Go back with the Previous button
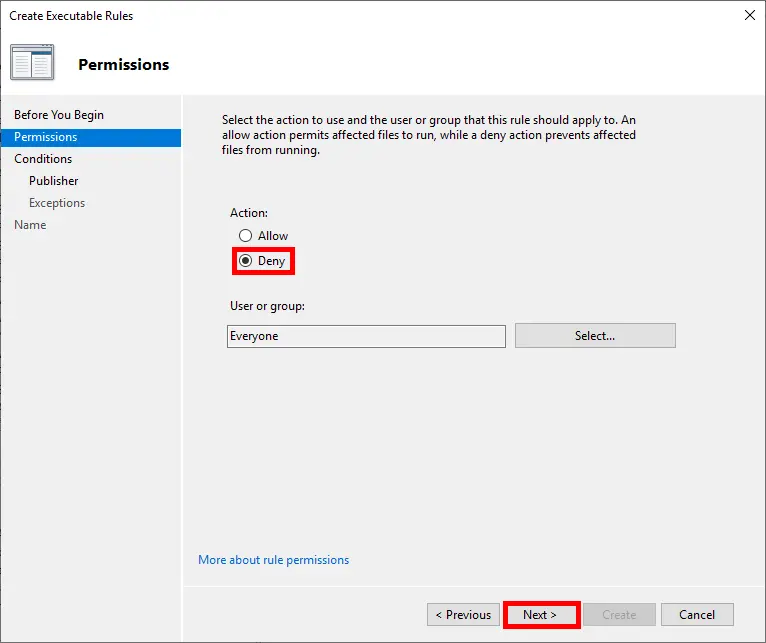The image size is (766, 643). click(x=463, y=614)
